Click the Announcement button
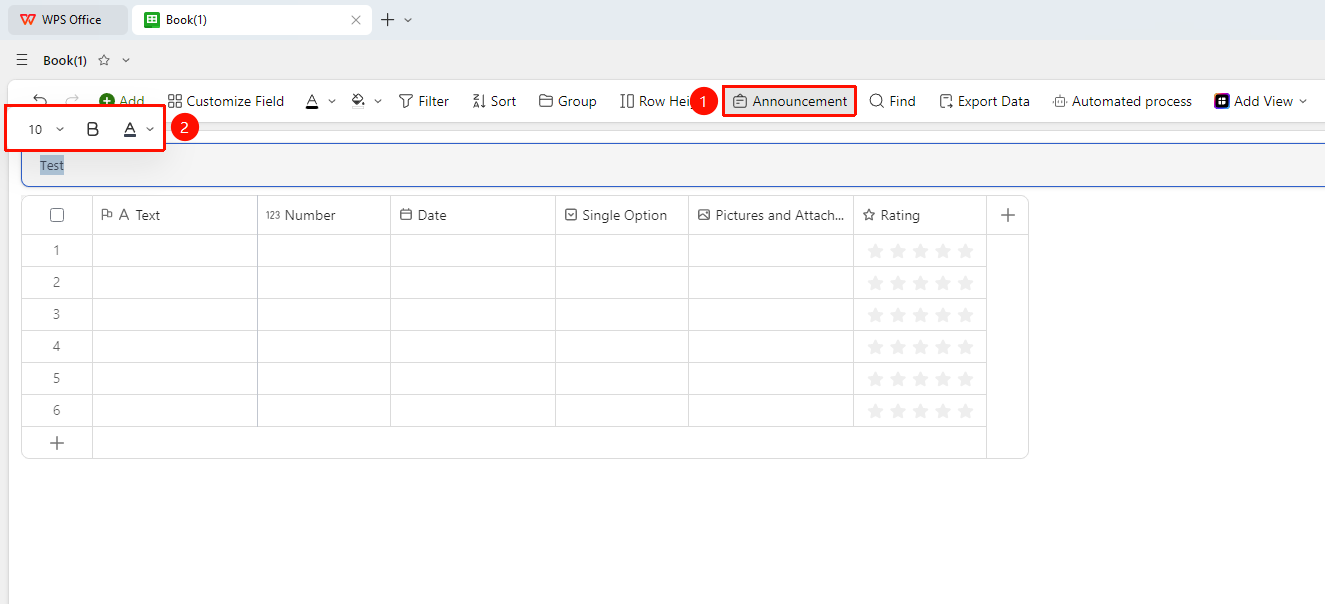The width and height of the screenshot is (1325, 604). [x=789, y=101]
